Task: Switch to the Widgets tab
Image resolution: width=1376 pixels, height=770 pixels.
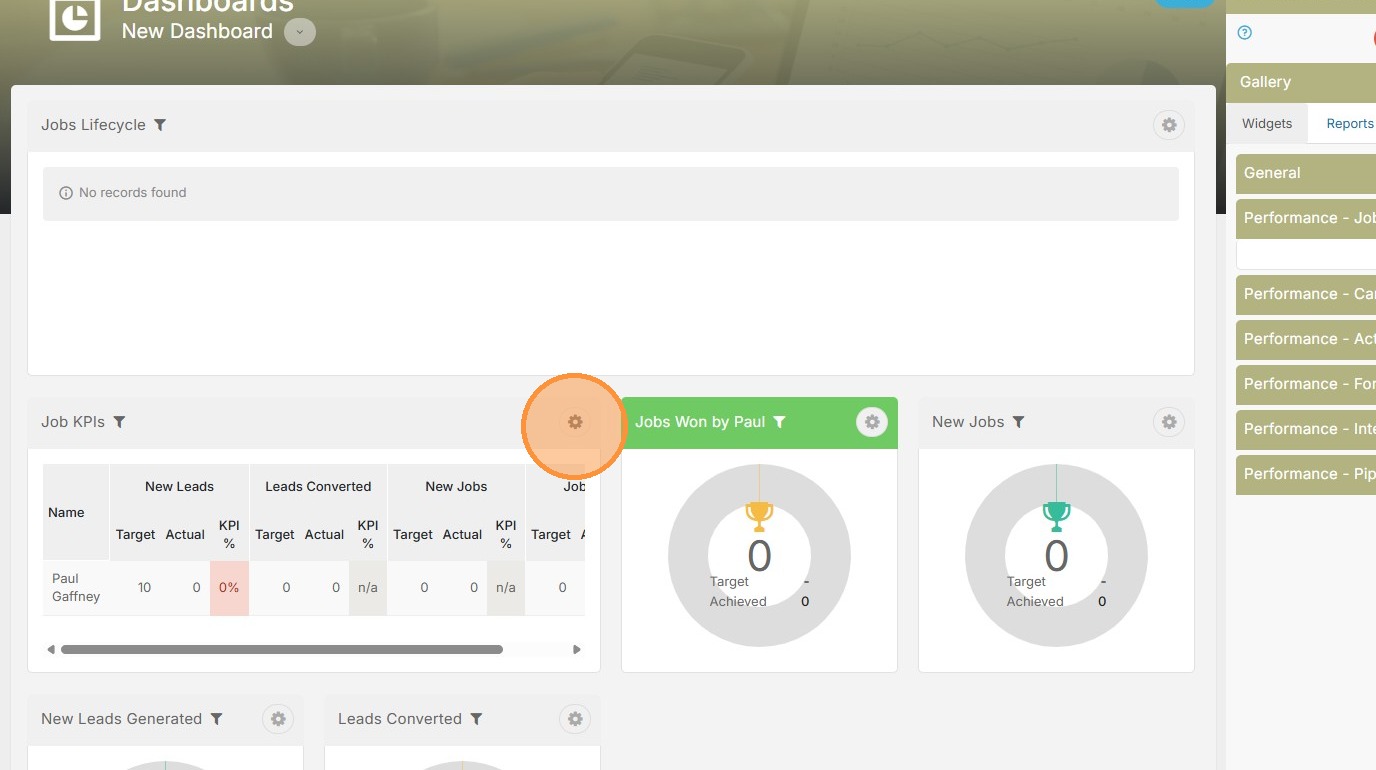Action: 1267,124
